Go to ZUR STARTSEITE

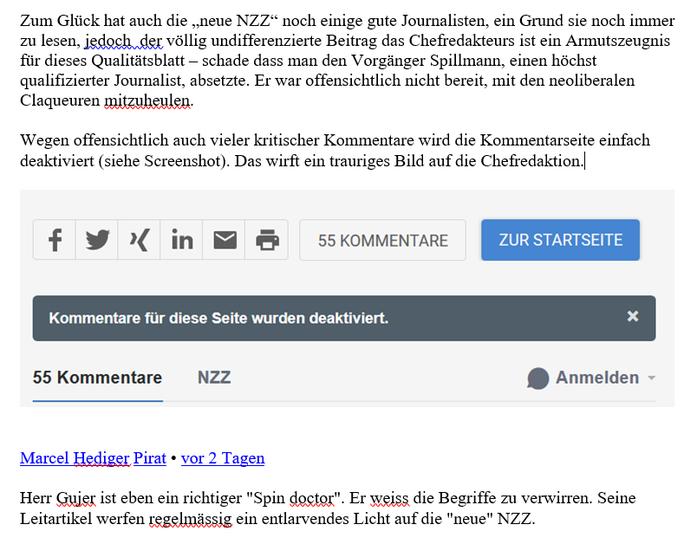pos(561,240)
